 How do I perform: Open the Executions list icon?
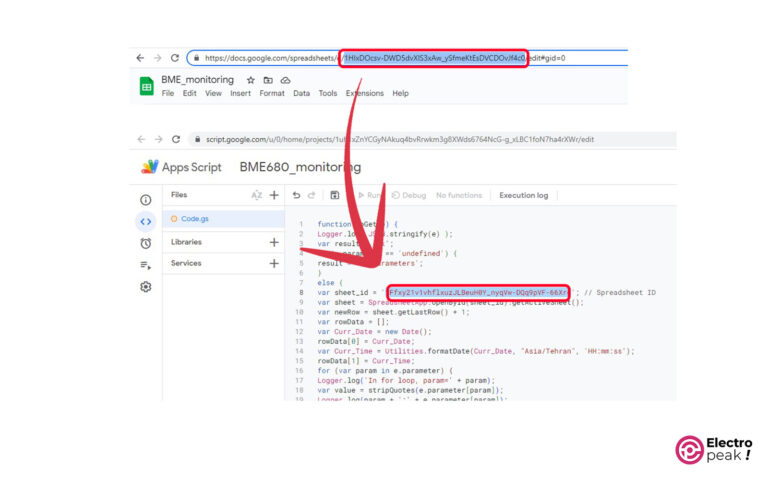pos(146,265)
